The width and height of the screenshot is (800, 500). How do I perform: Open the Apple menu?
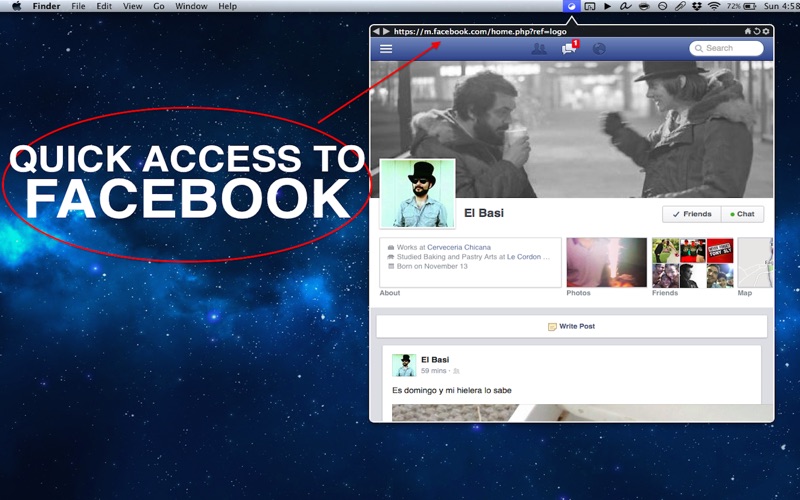pos(16,6)
